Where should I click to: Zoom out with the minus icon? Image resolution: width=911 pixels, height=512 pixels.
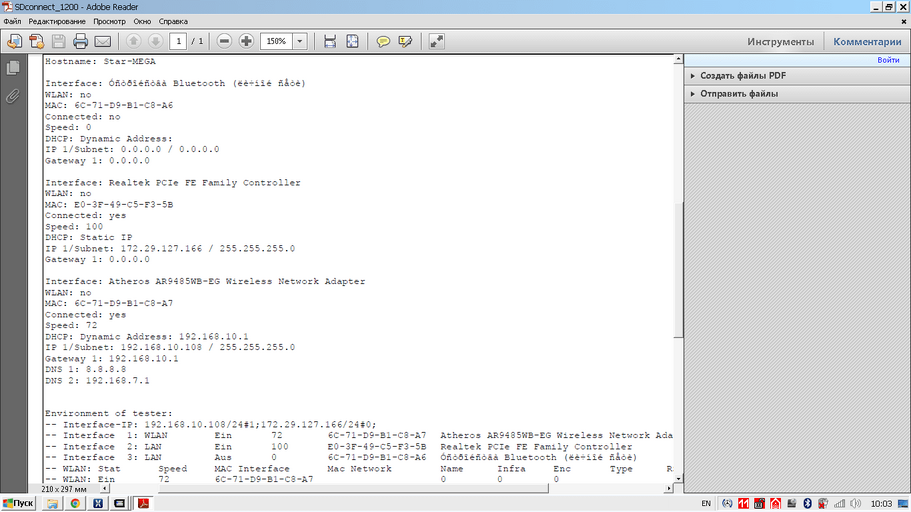[224, 41]
